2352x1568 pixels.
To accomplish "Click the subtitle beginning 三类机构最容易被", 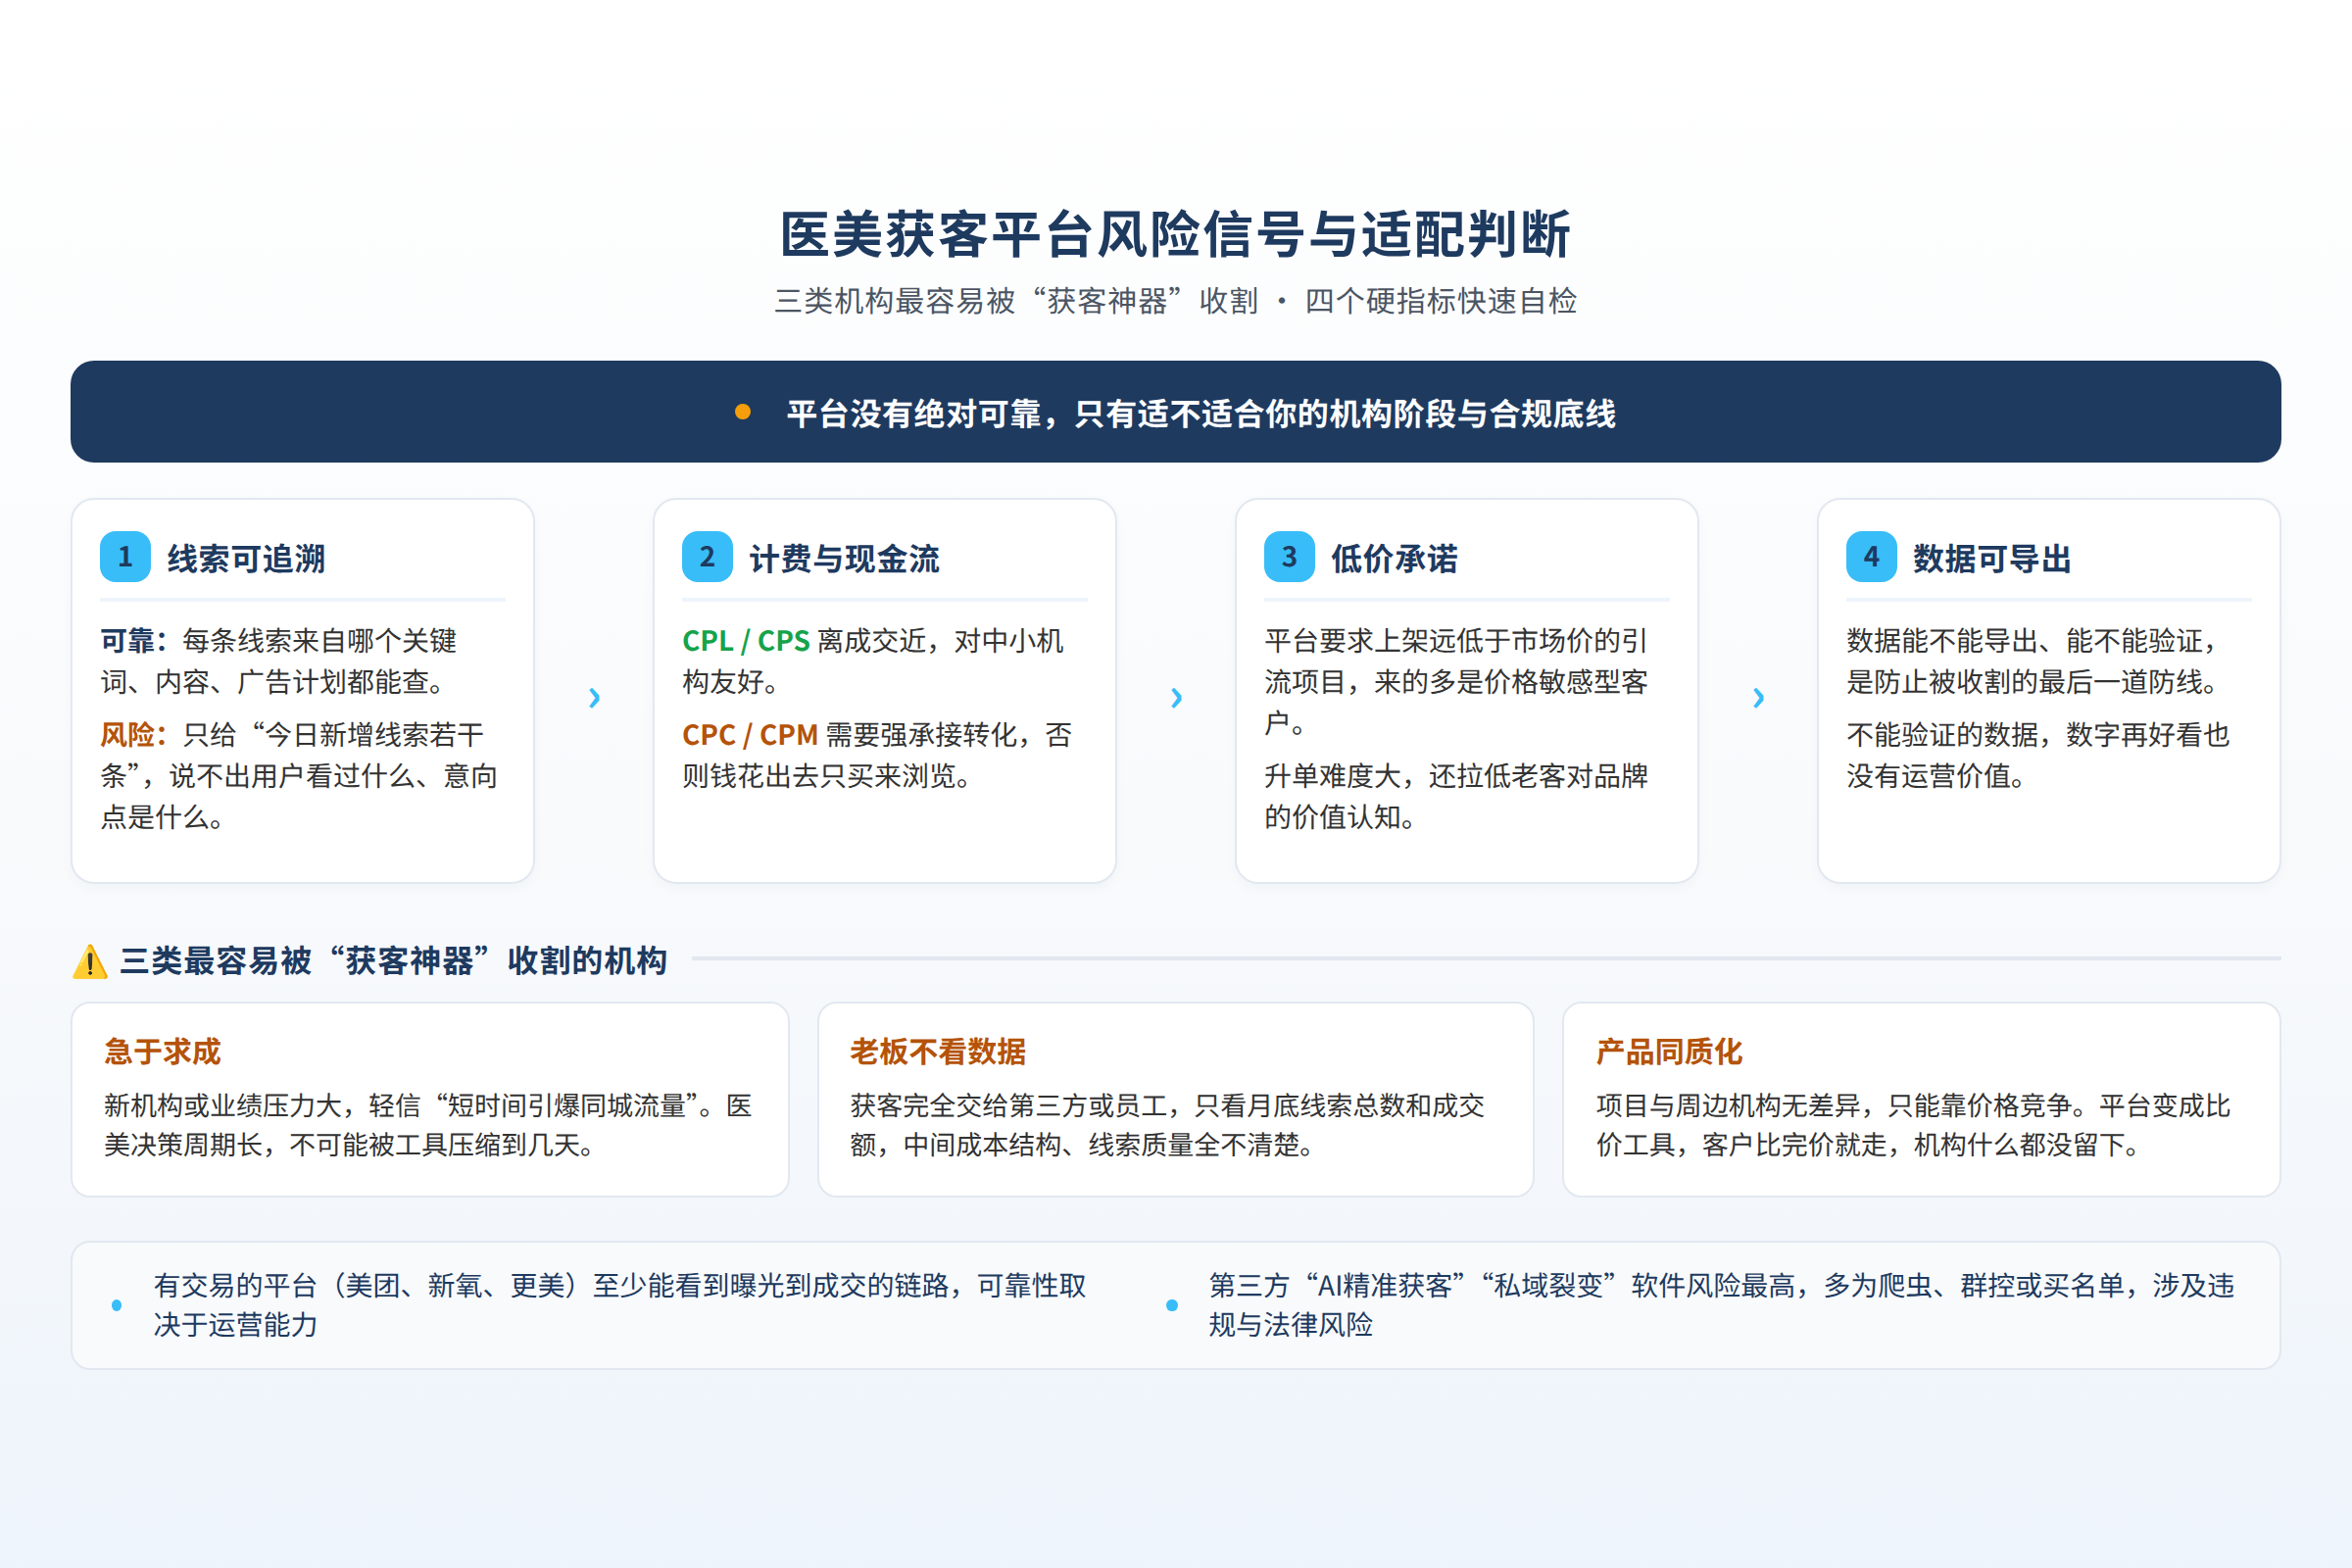I will point(1176,301).
